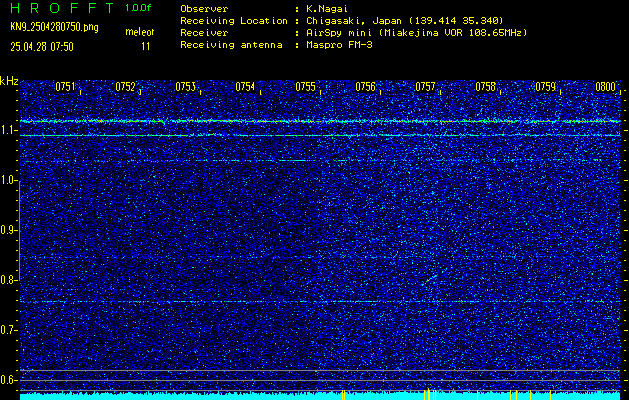Click the meteor count value 11
The image size is (629, 400).
146,47
